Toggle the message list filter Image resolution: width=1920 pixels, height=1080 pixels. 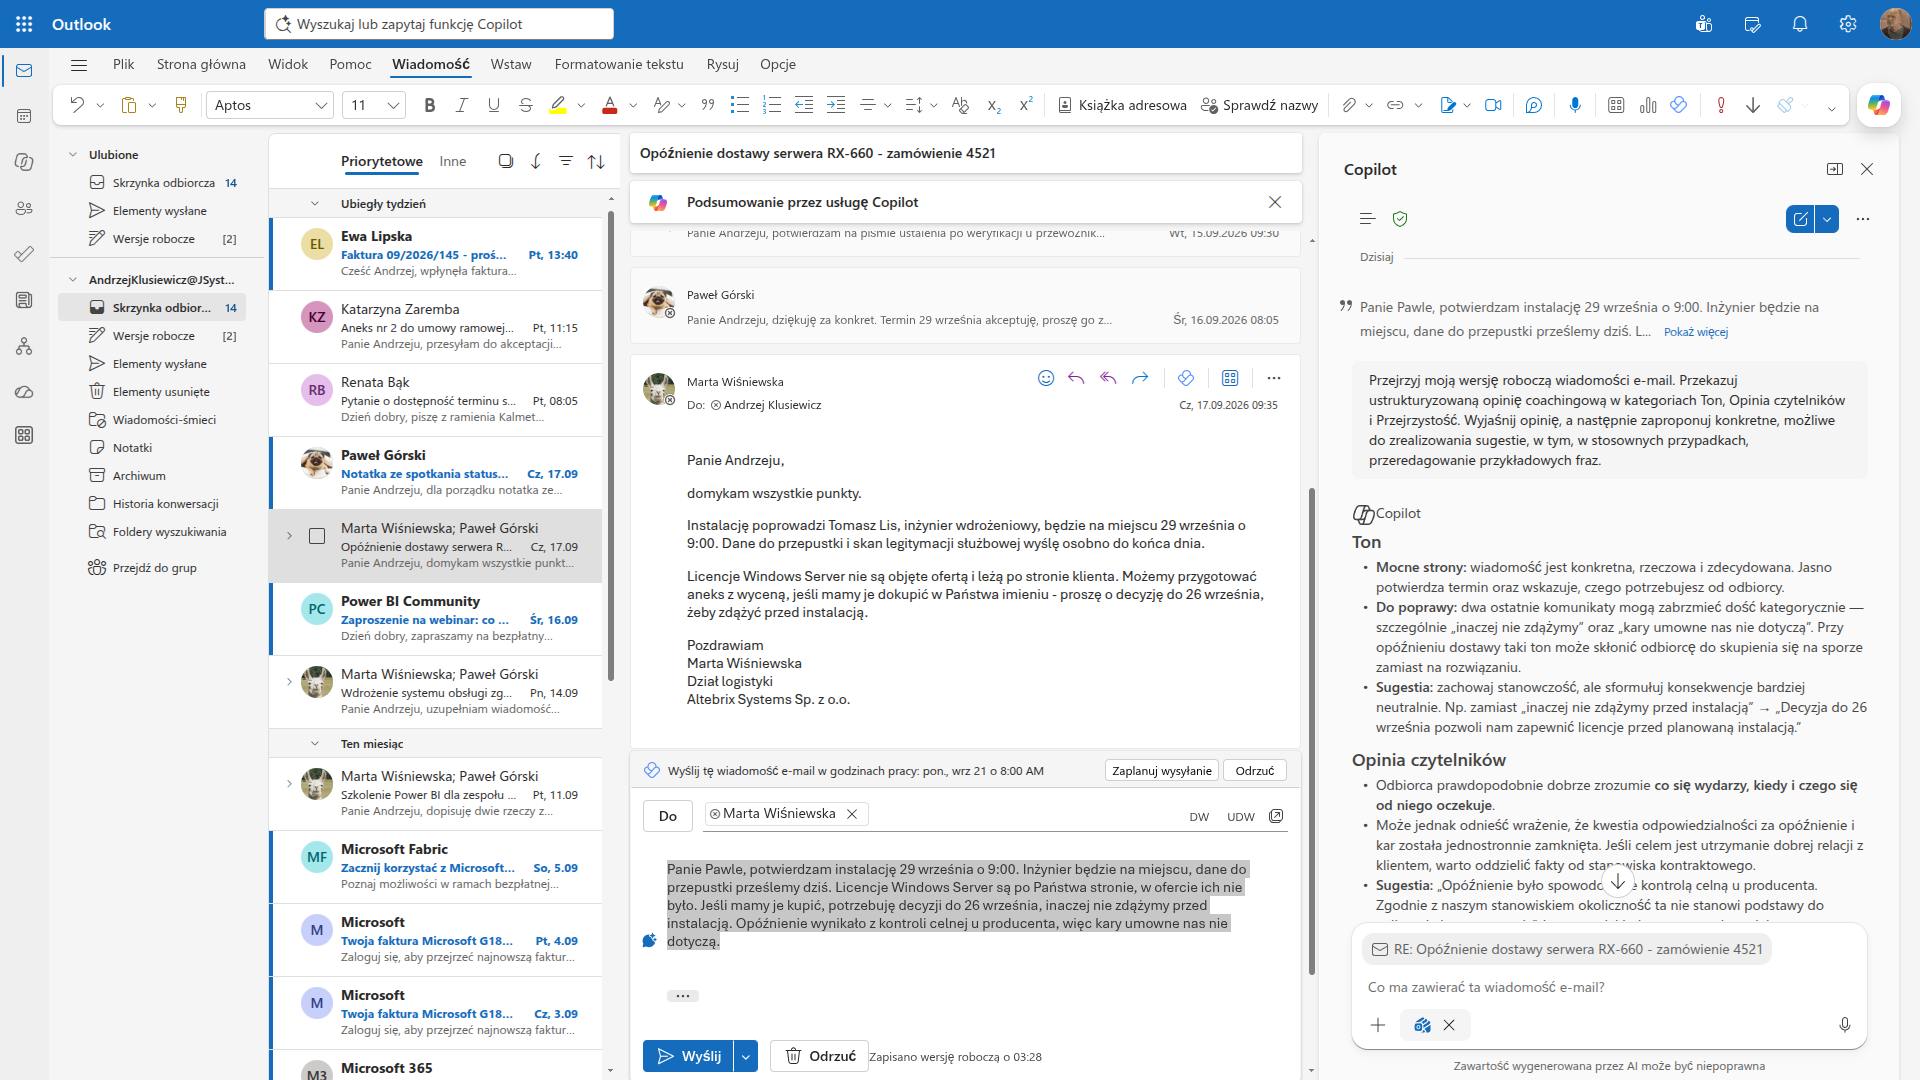pos(566,161)
